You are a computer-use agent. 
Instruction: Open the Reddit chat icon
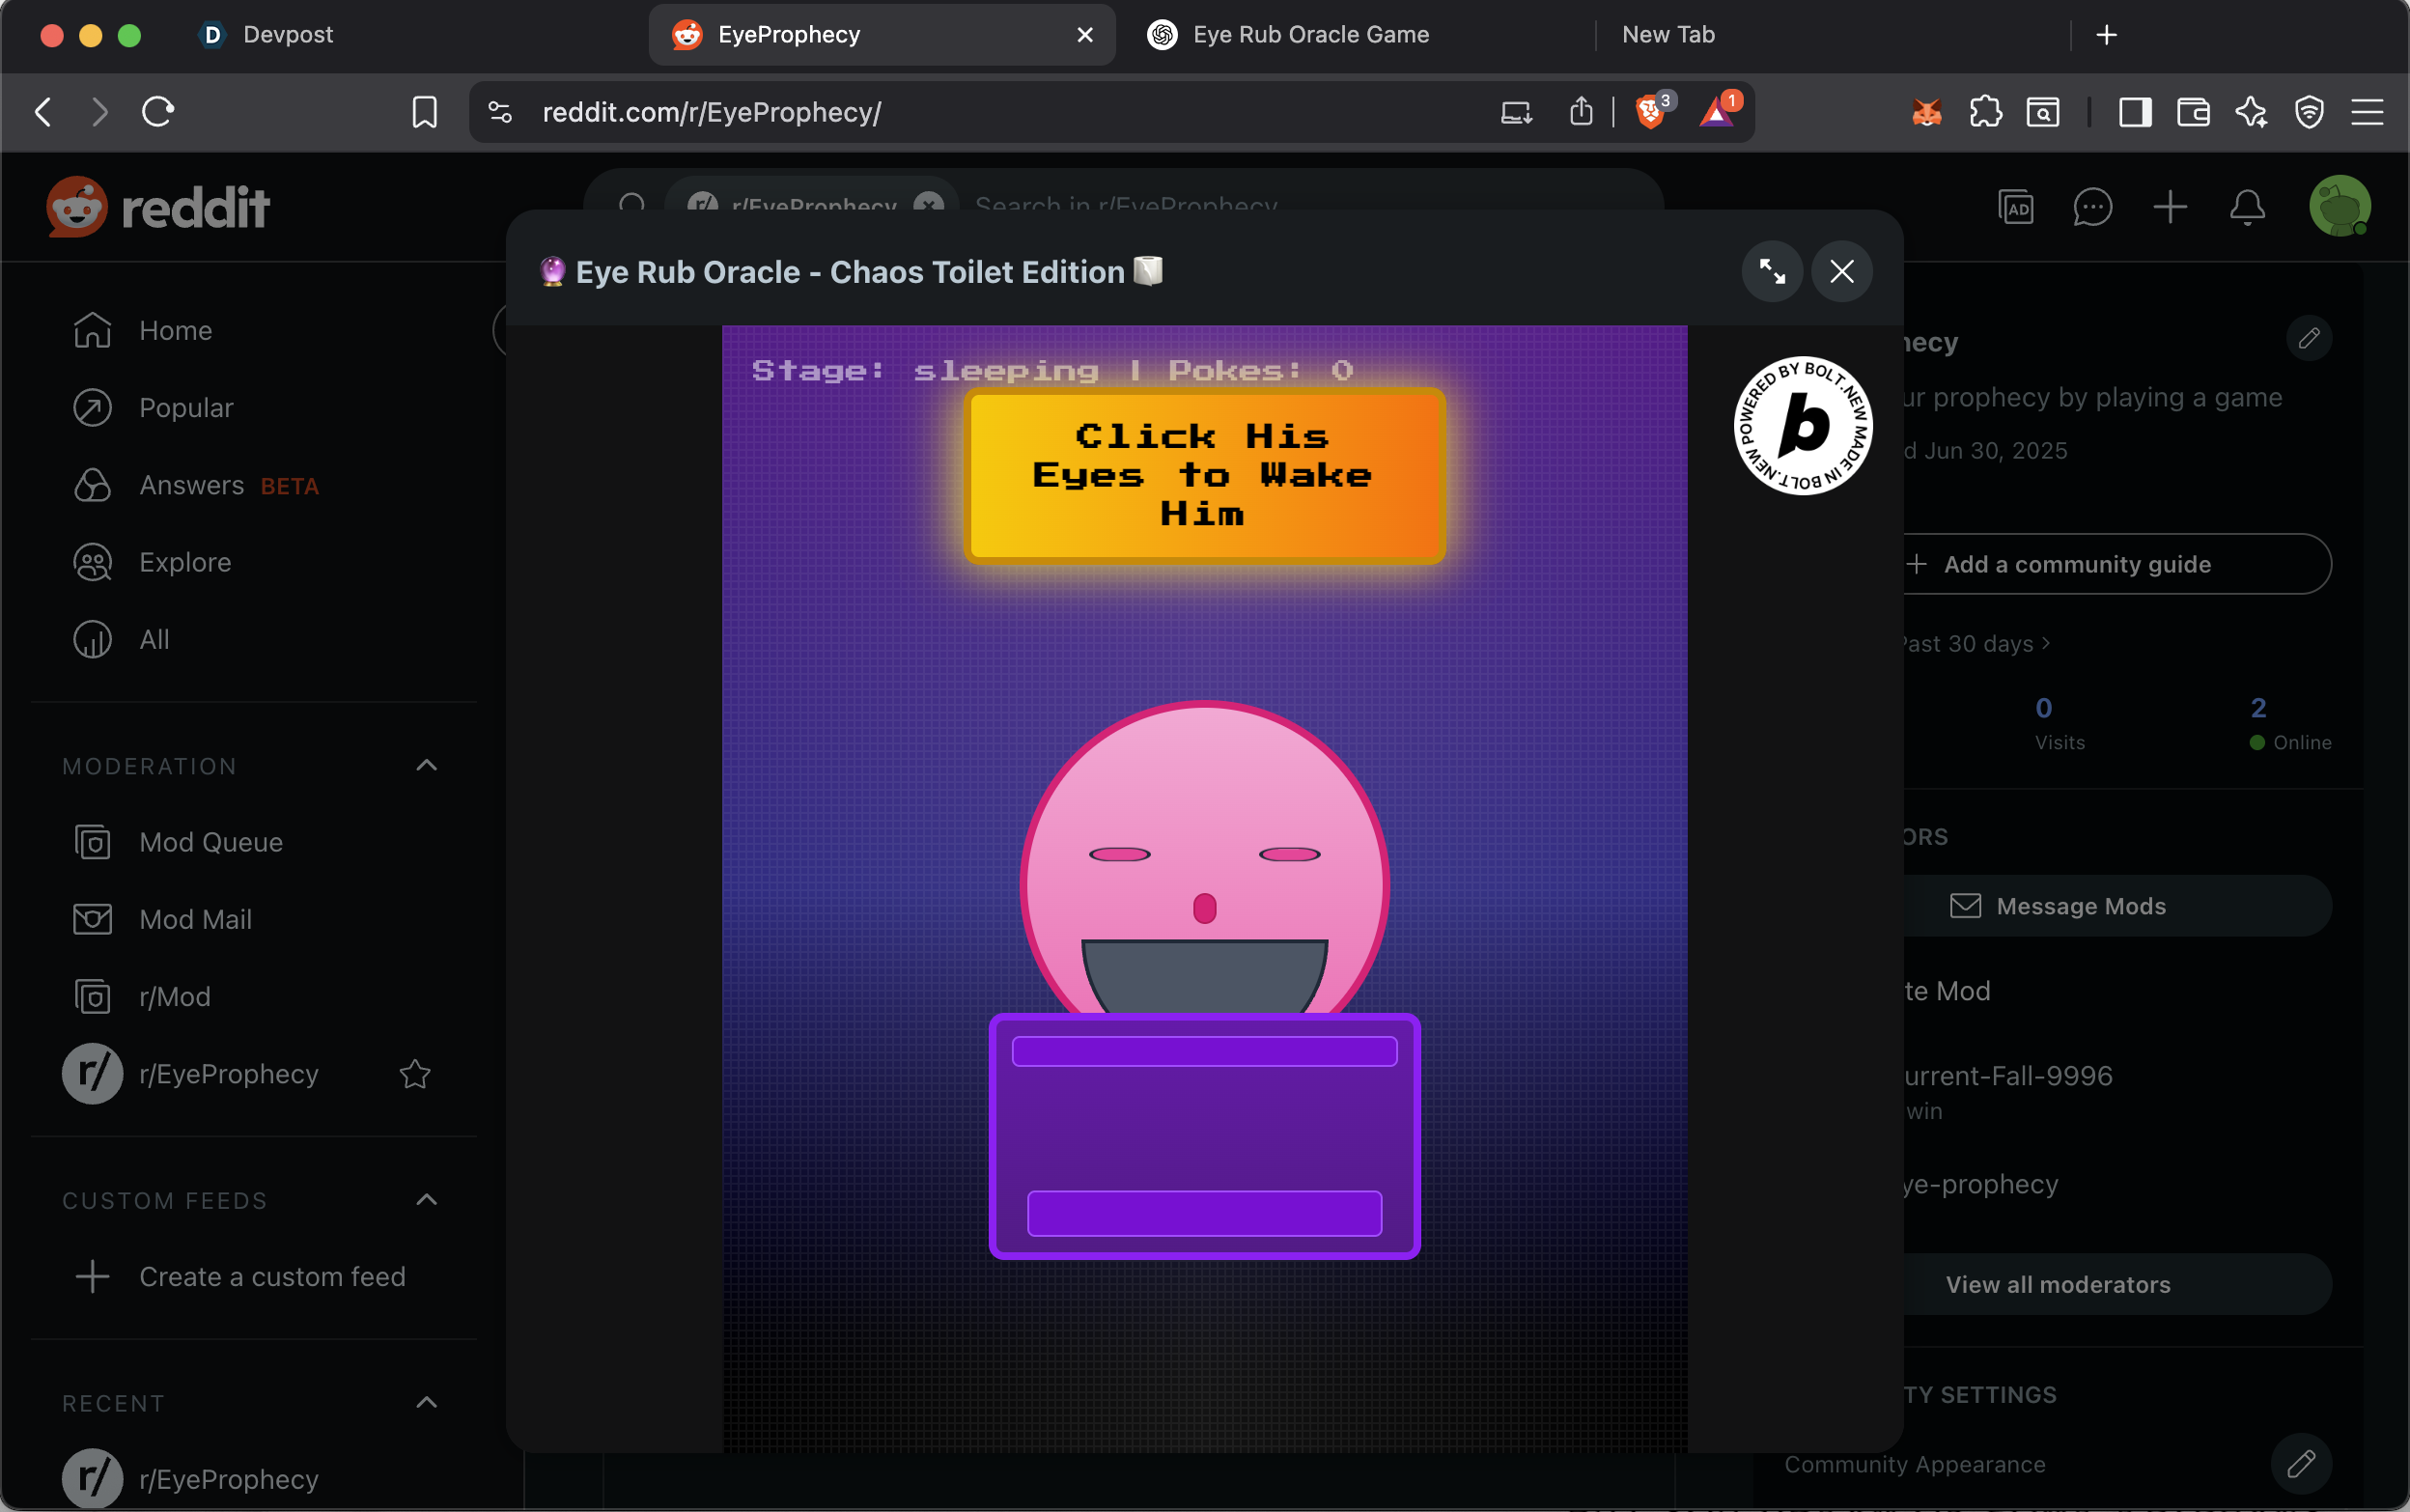(x=2092, y=207)
